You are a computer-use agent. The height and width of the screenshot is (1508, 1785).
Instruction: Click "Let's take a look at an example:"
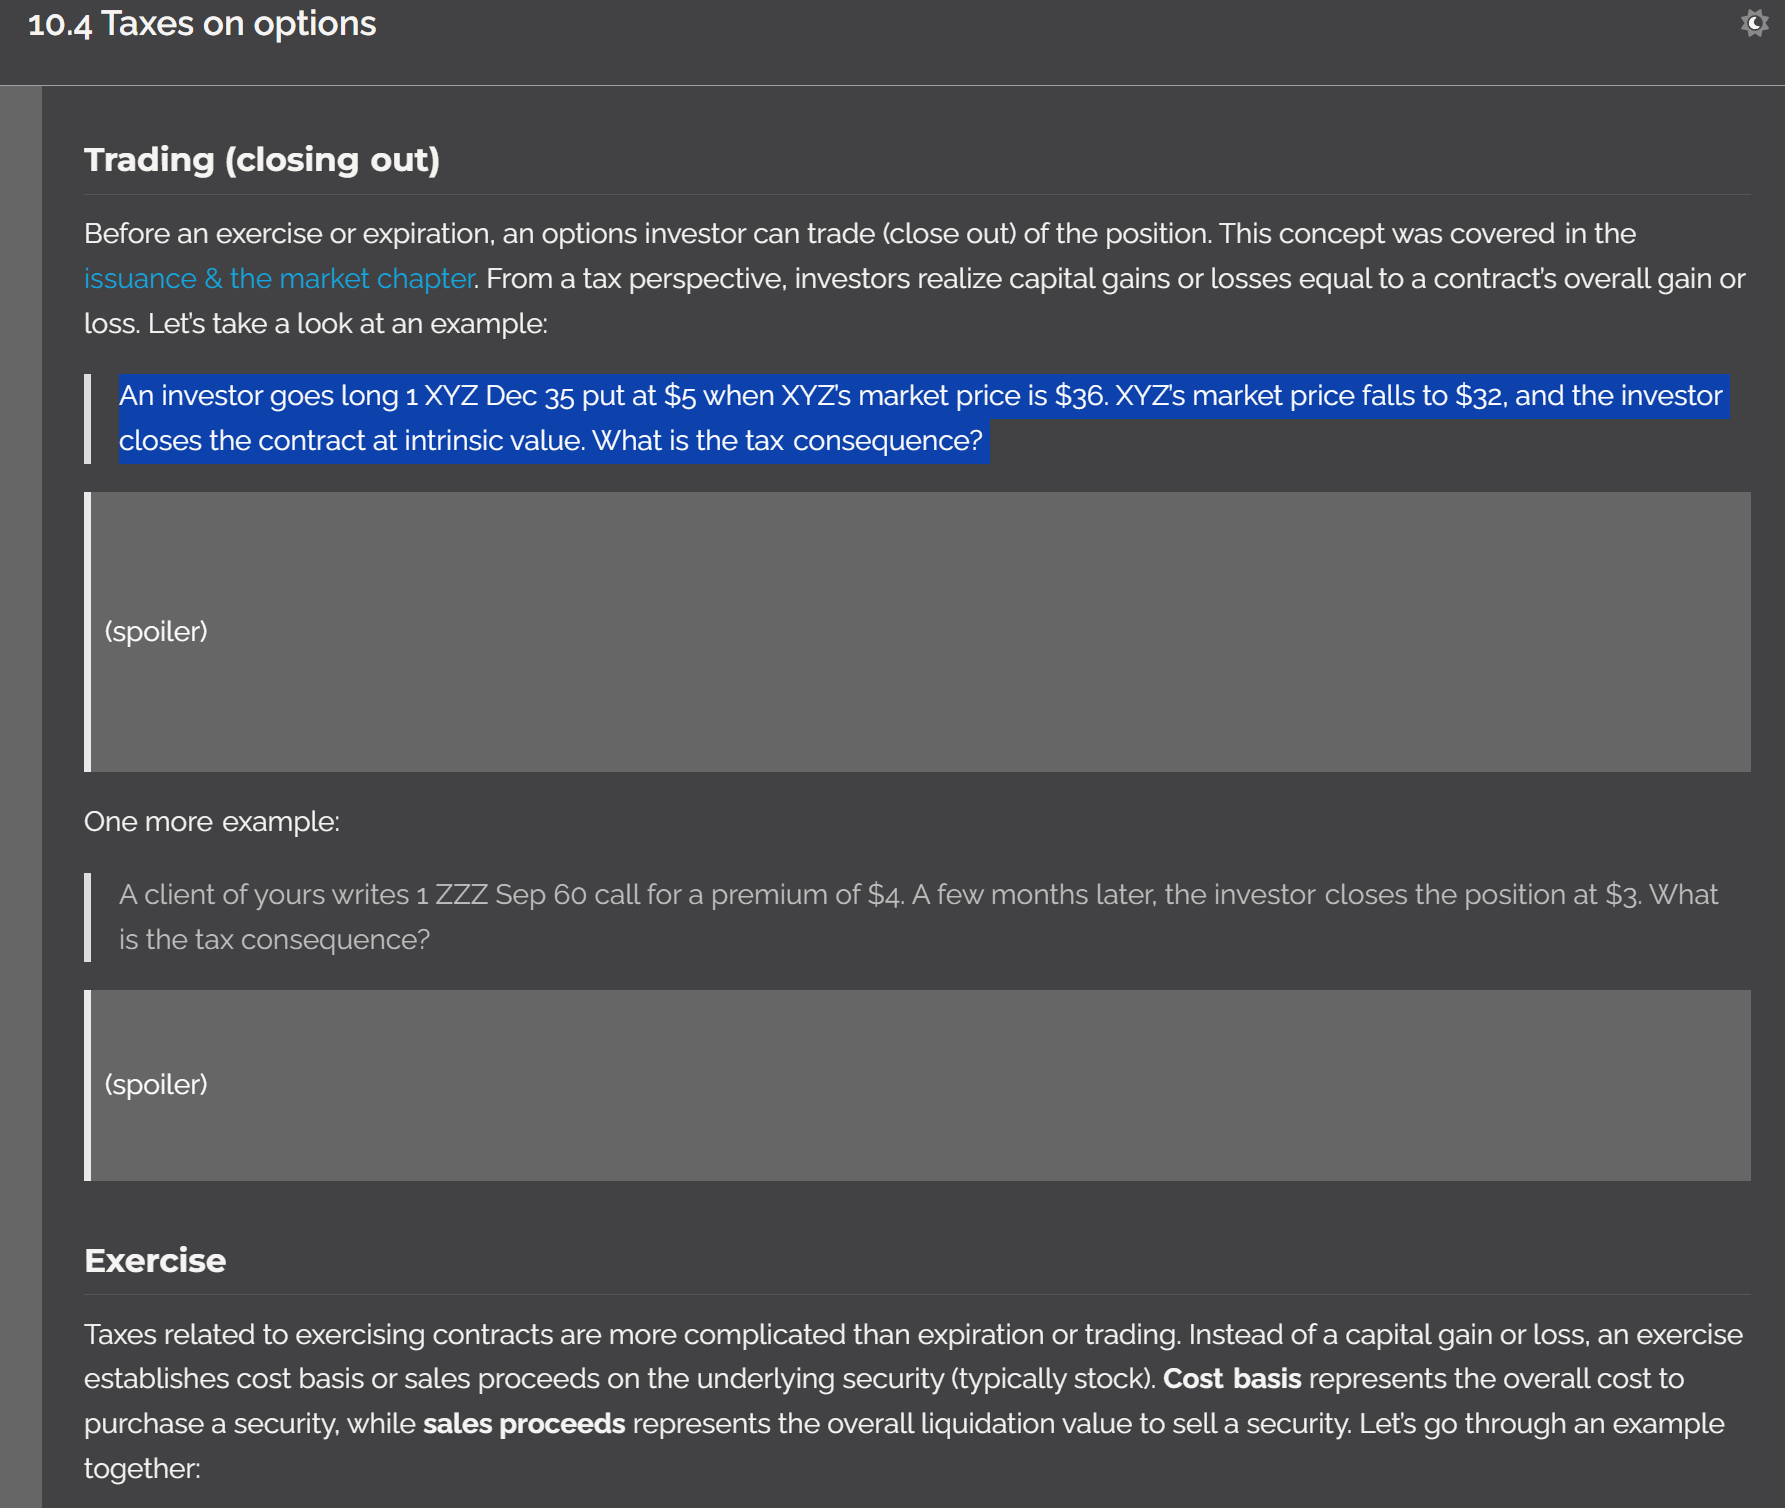(x=348, y=324)
